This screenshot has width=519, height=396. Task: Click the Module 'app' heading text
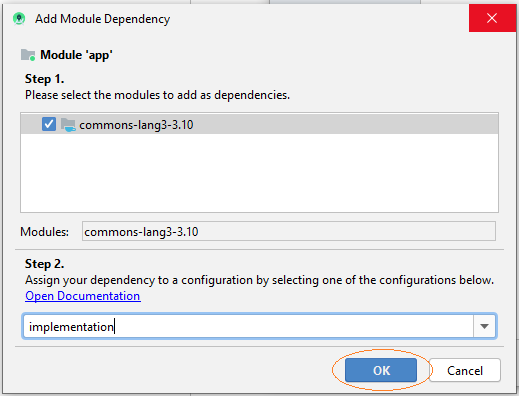pyautogui.click(x=76, y=55)
